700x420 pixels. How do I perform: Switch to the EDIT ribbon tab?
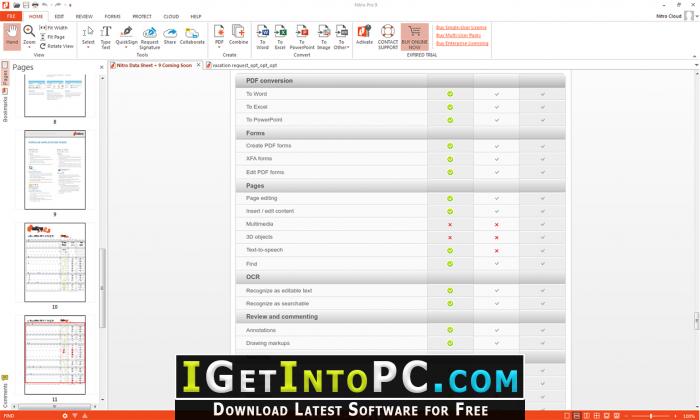point(59,17)
